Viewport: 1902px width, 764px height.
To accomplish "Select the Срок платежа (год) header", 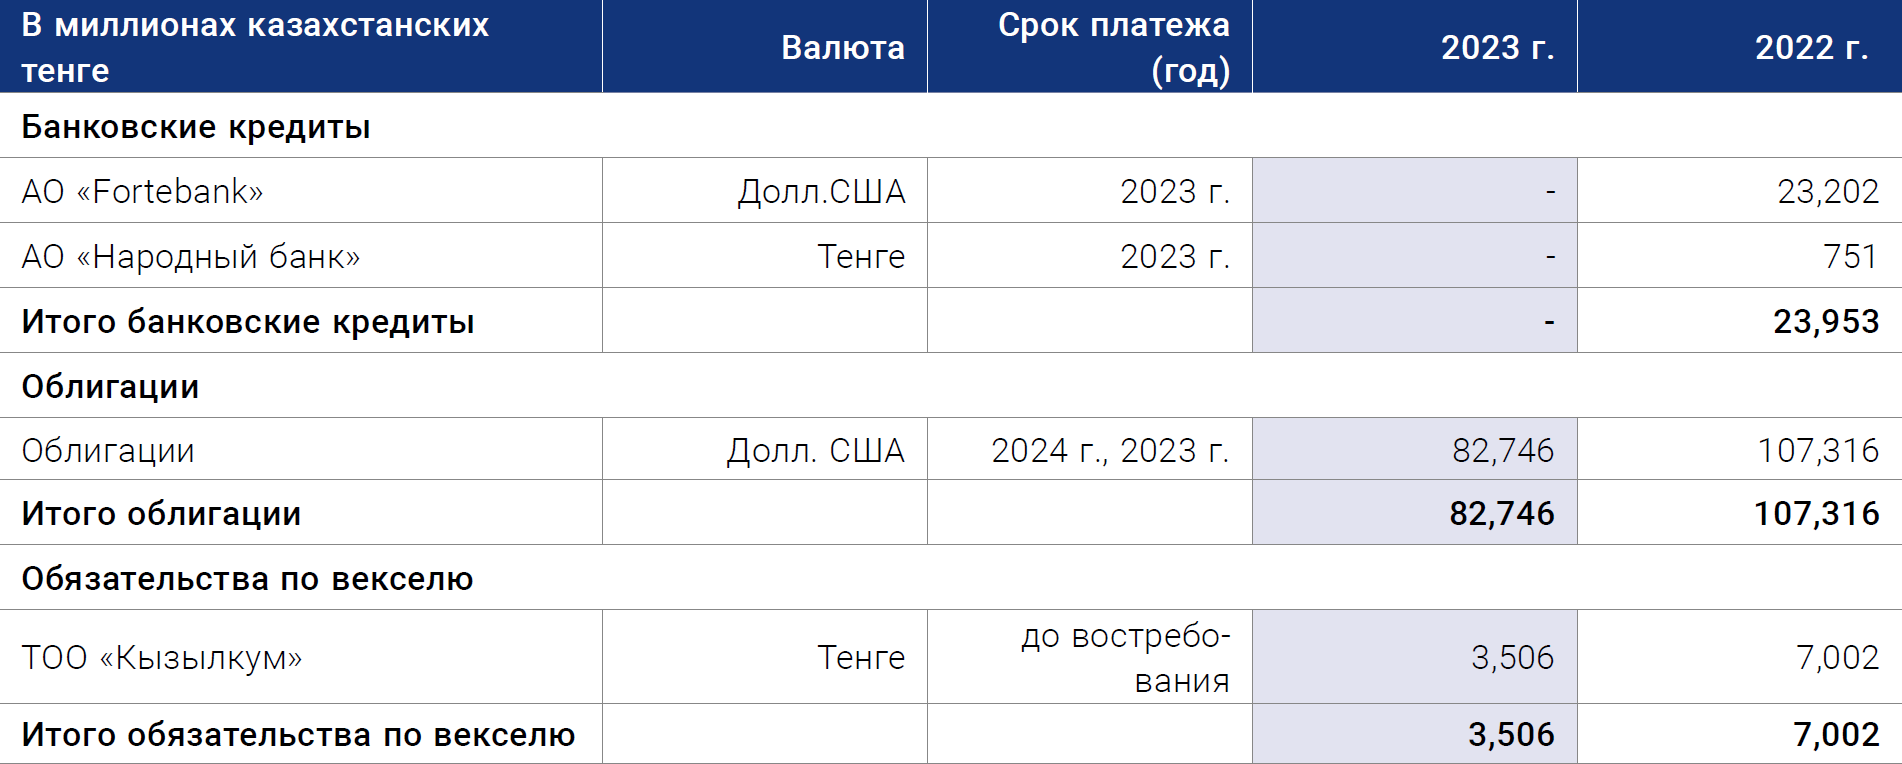I will (x=1113, y=47).
